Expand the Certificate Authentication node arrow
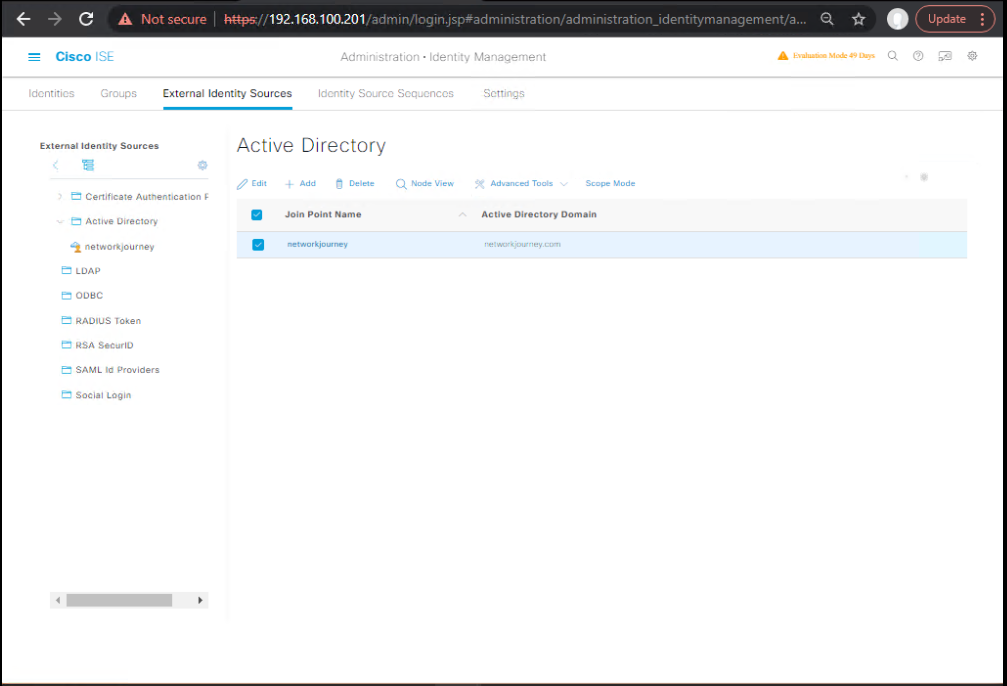This screenshot has width=1007, height=686. 60,197
